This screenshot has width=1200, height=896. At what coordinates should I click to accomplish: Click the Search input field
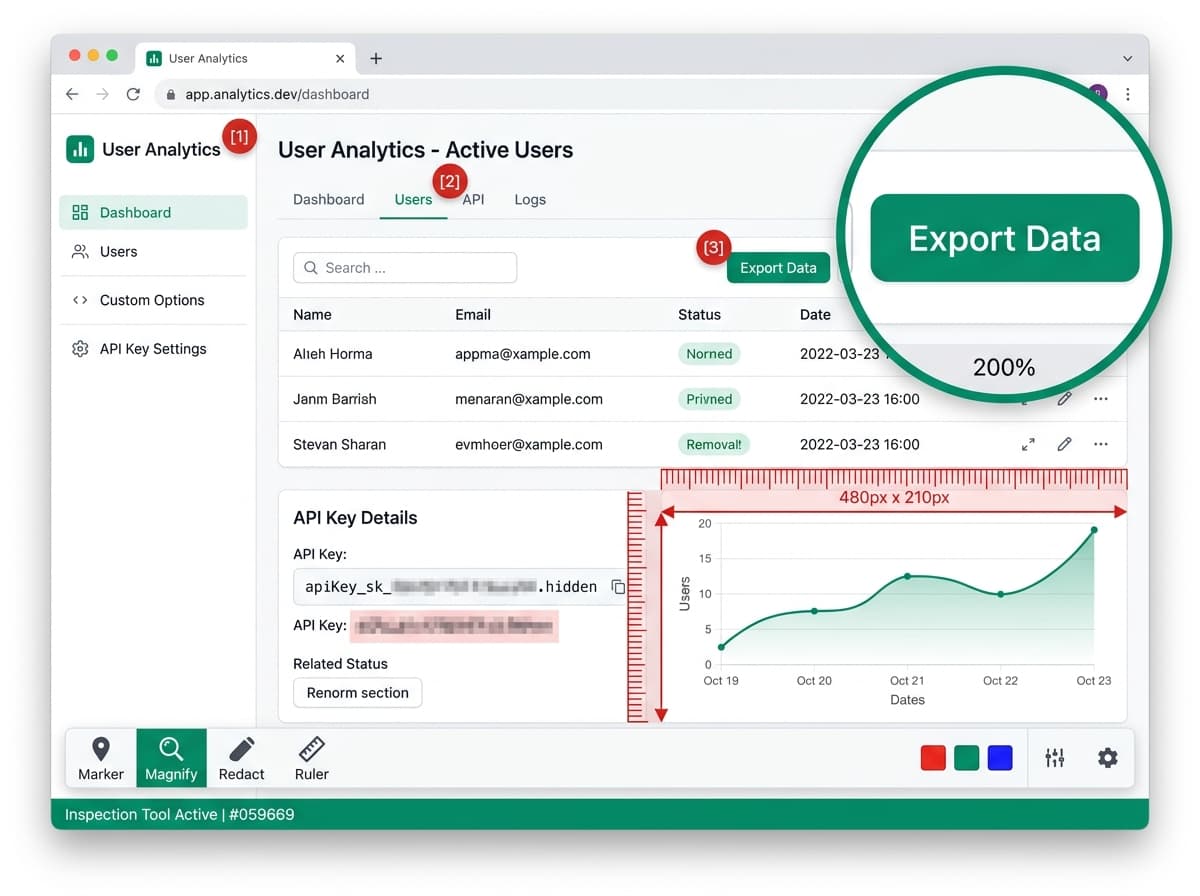[405, 268]
